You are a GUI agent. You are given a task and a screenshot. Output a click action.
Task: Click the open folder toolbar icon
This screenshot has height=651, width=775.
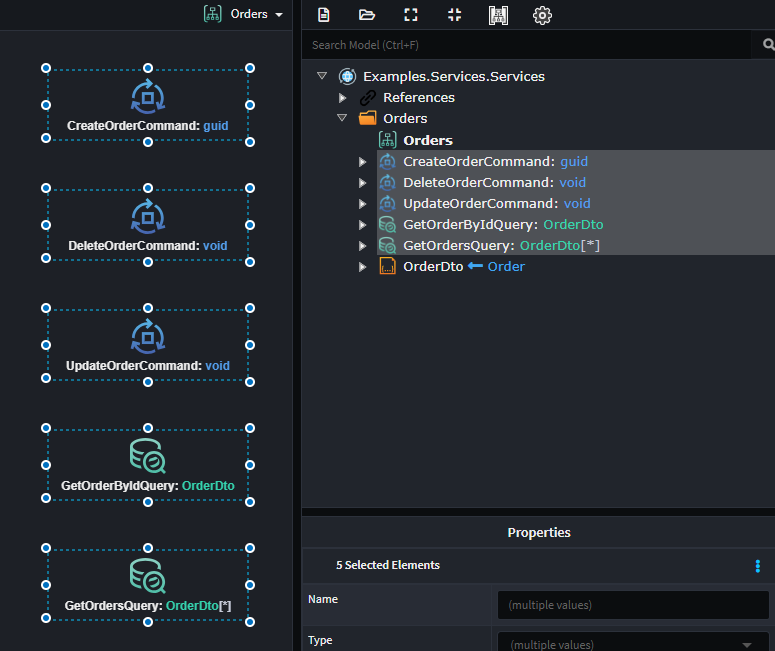tap(367, 15)
